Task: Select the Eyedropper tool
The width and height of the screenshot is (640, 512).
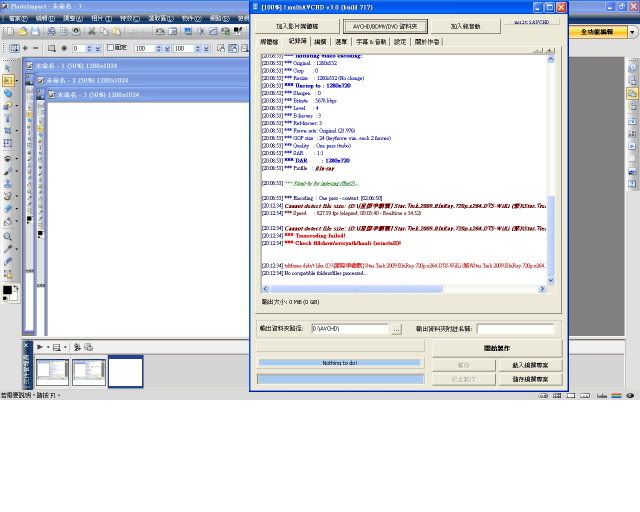Action: point(8,249)
